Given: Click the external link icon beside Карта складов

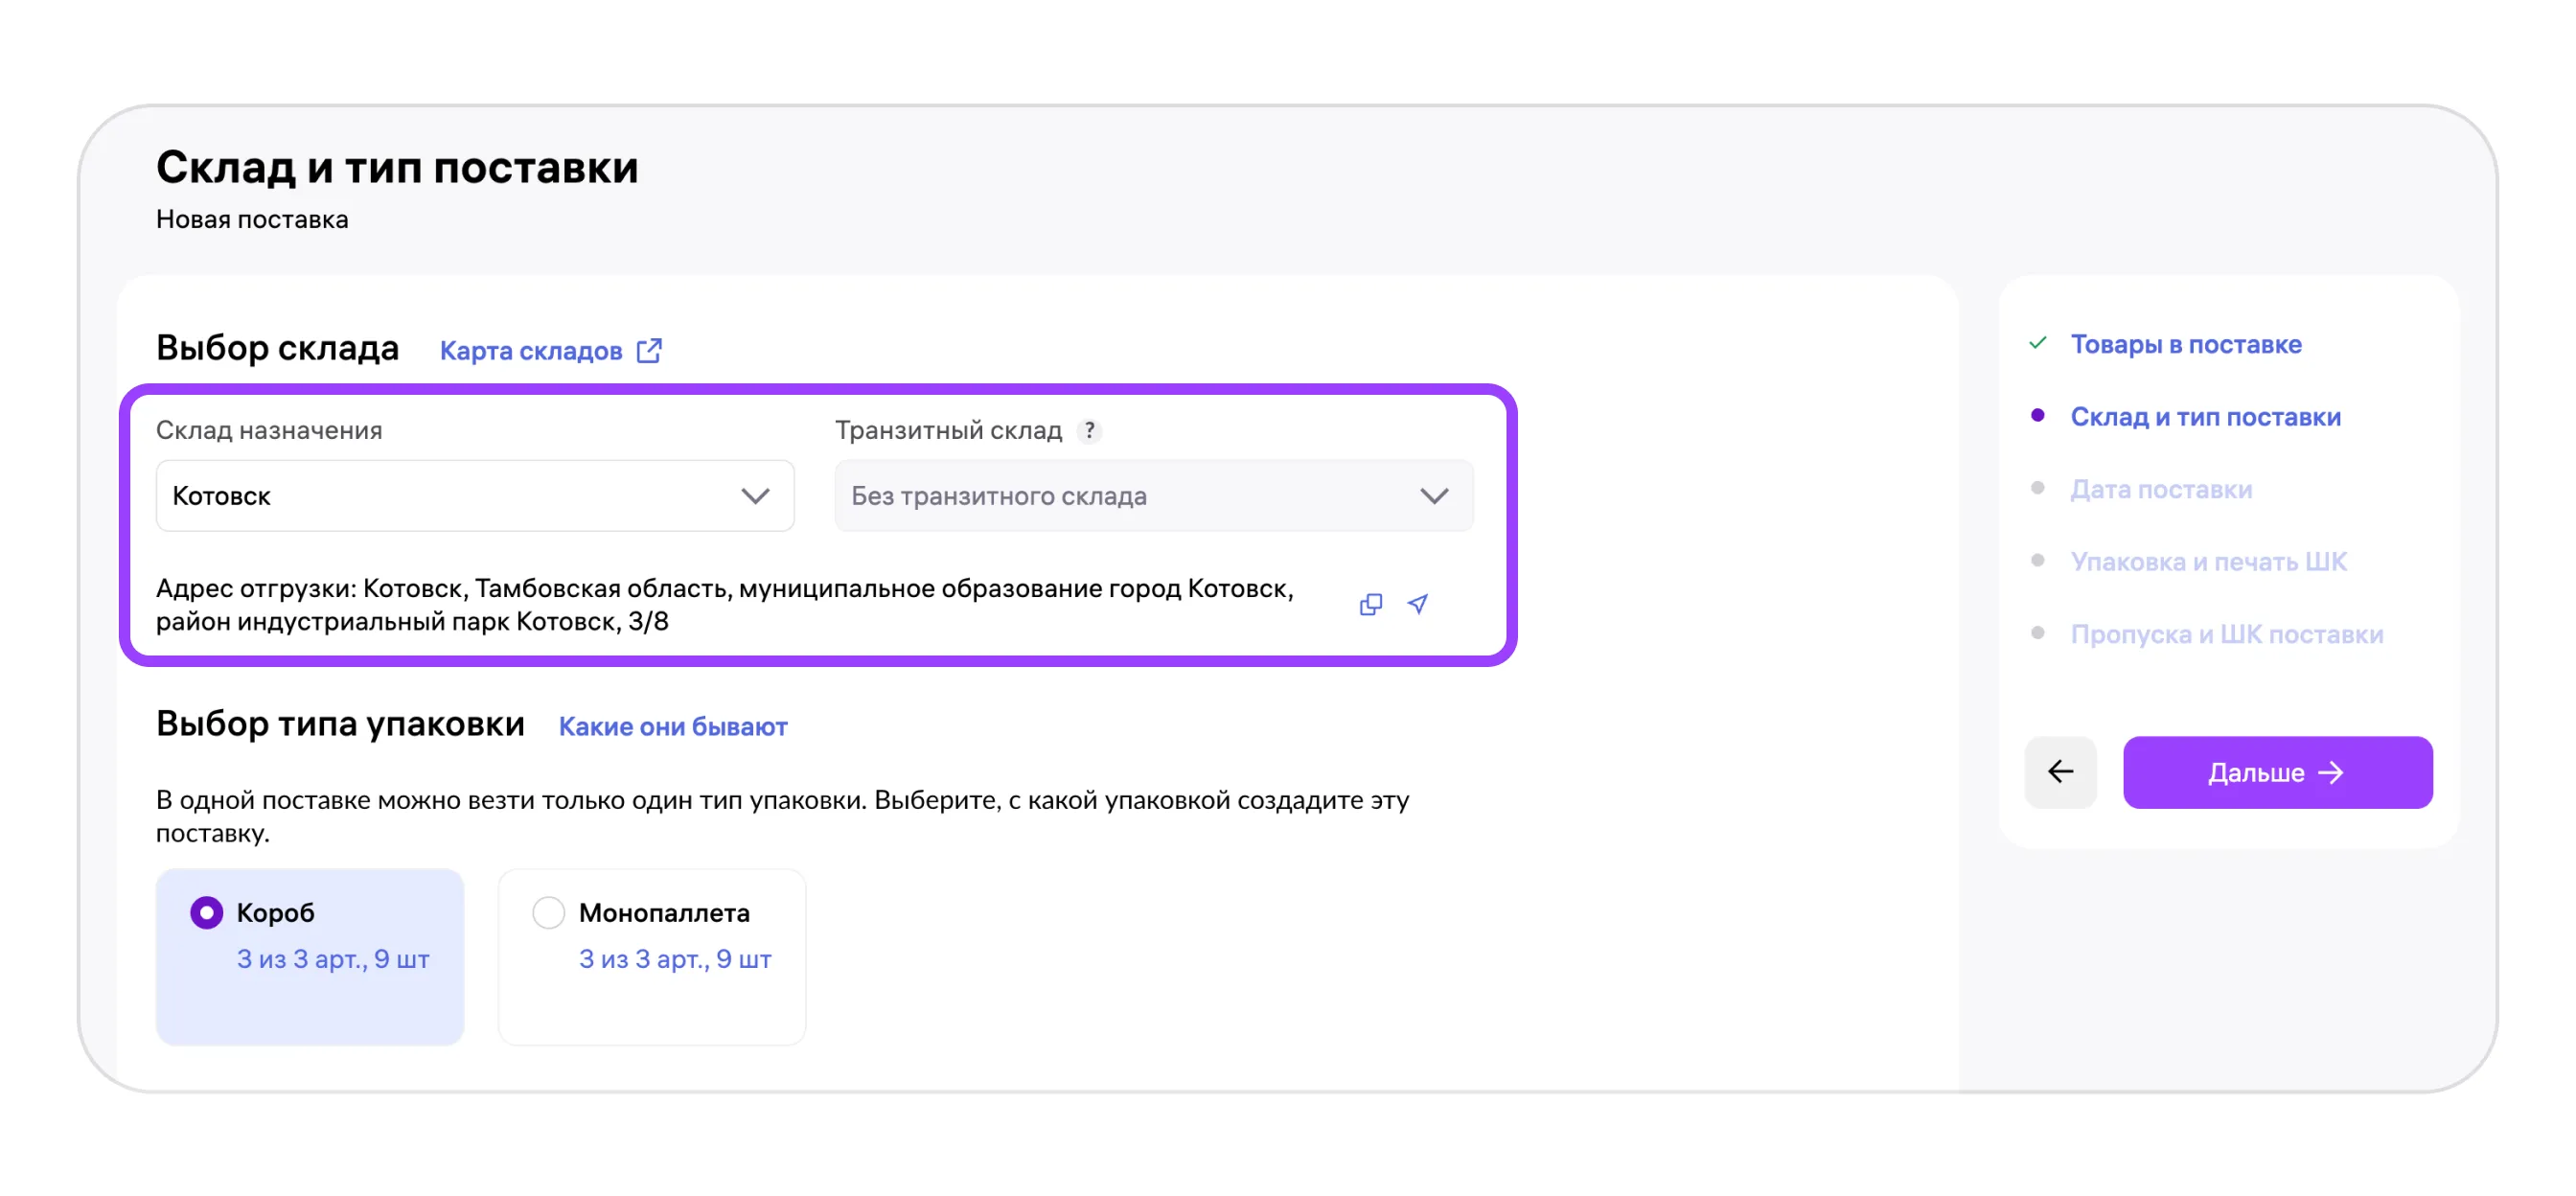Looking at the screenshot, I should pyautogui.click(x=650, y=351).
